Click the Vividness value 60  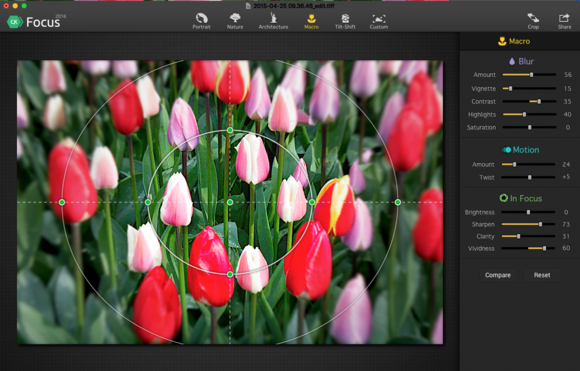(566, 248)
